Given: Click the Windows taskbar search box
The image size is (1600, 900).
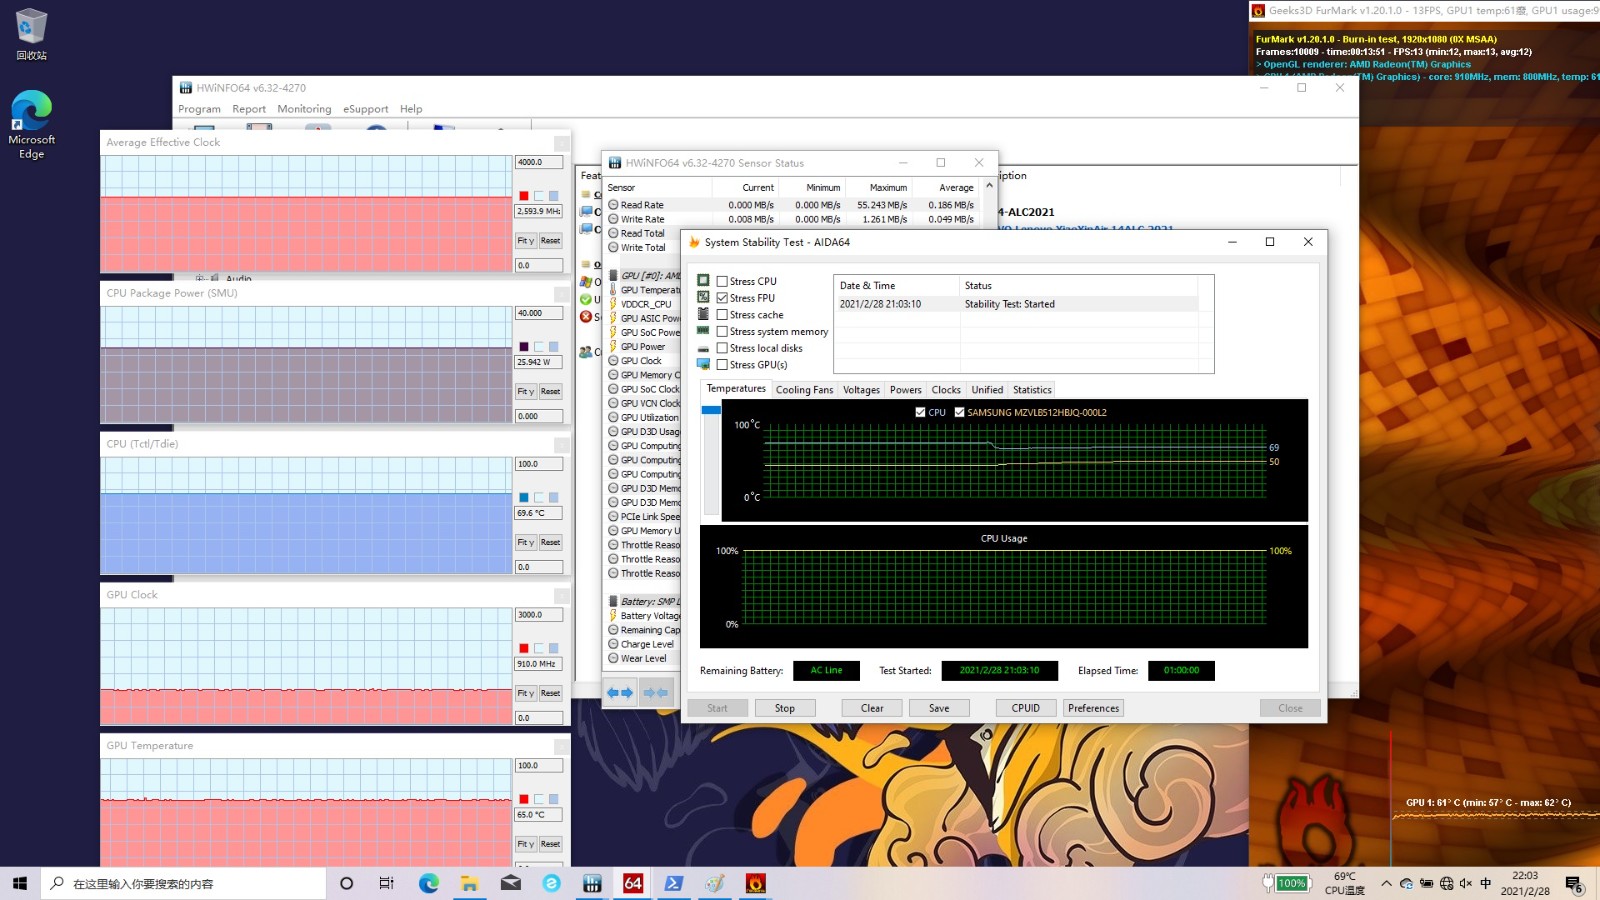Looking at the screenshot, I should pos(184,883).
